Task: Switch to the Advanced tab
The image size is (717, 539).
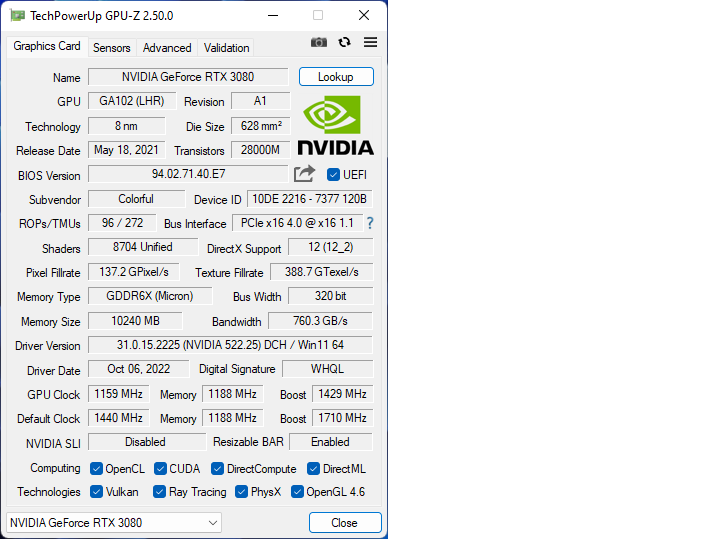Action: tap(167, 48)
